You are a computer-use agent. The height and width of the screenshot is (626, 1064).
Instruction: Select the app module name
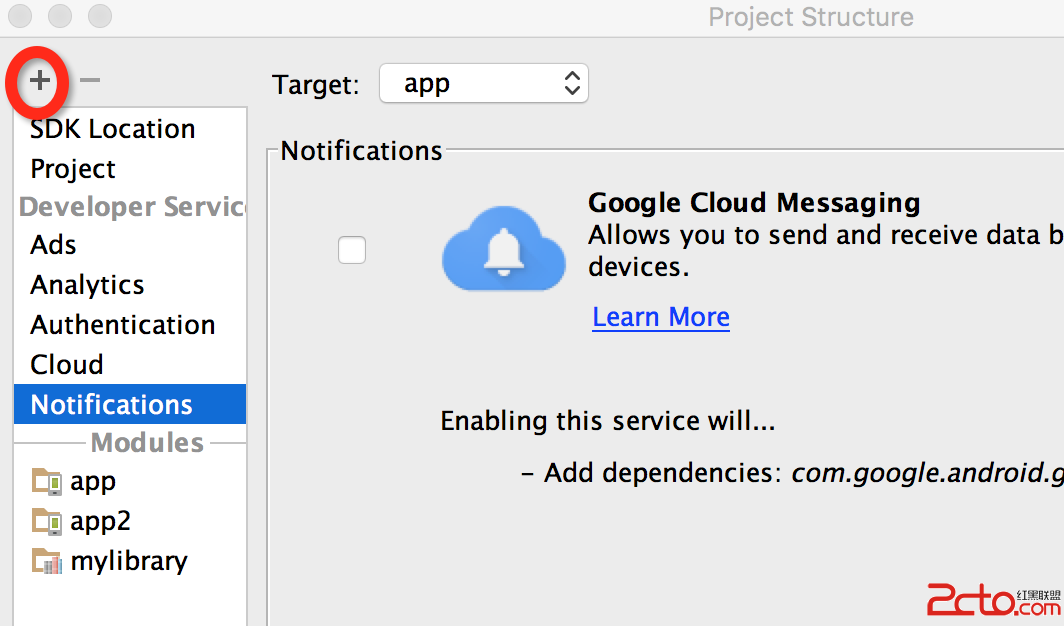tap(93, 482)
